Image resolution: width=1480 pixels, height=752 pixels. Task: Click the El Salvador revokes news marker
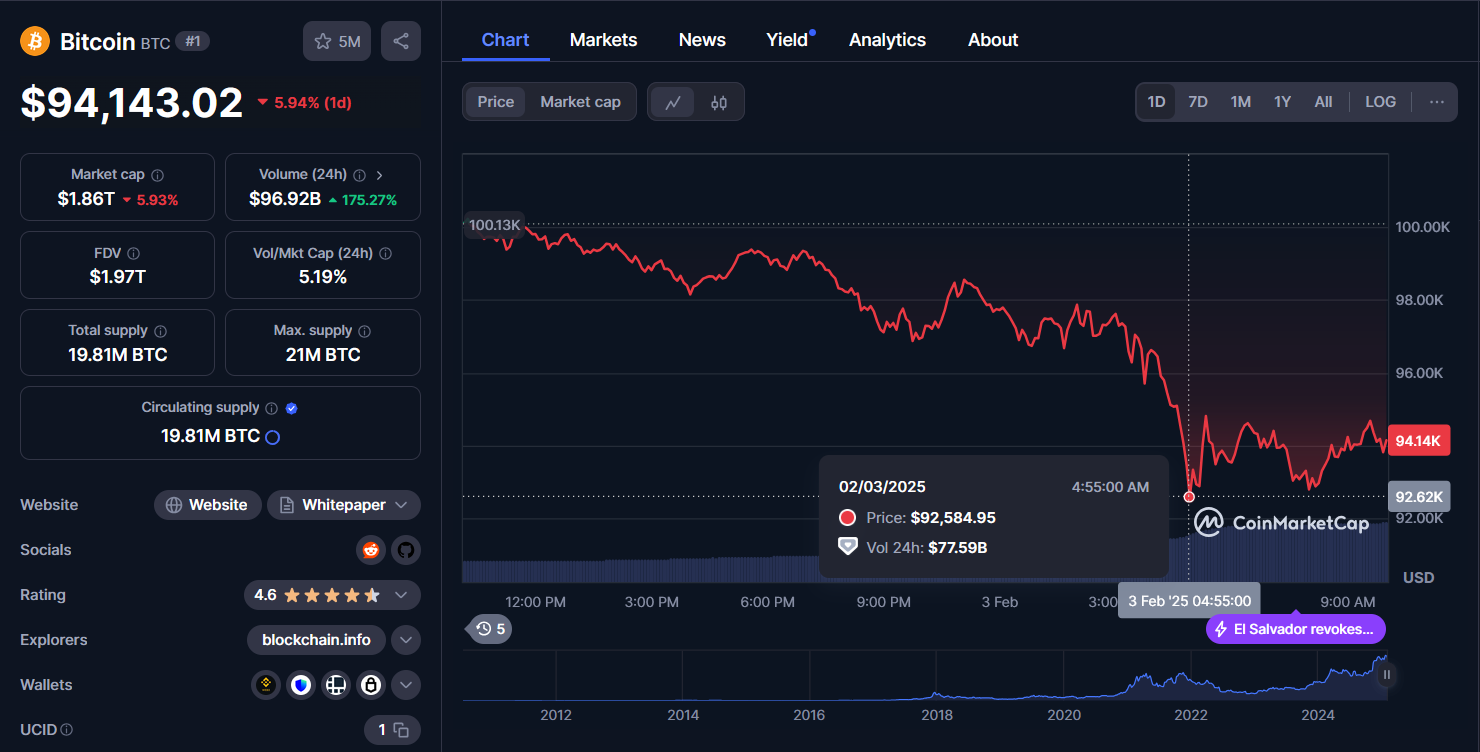(x=1295, y=629)
